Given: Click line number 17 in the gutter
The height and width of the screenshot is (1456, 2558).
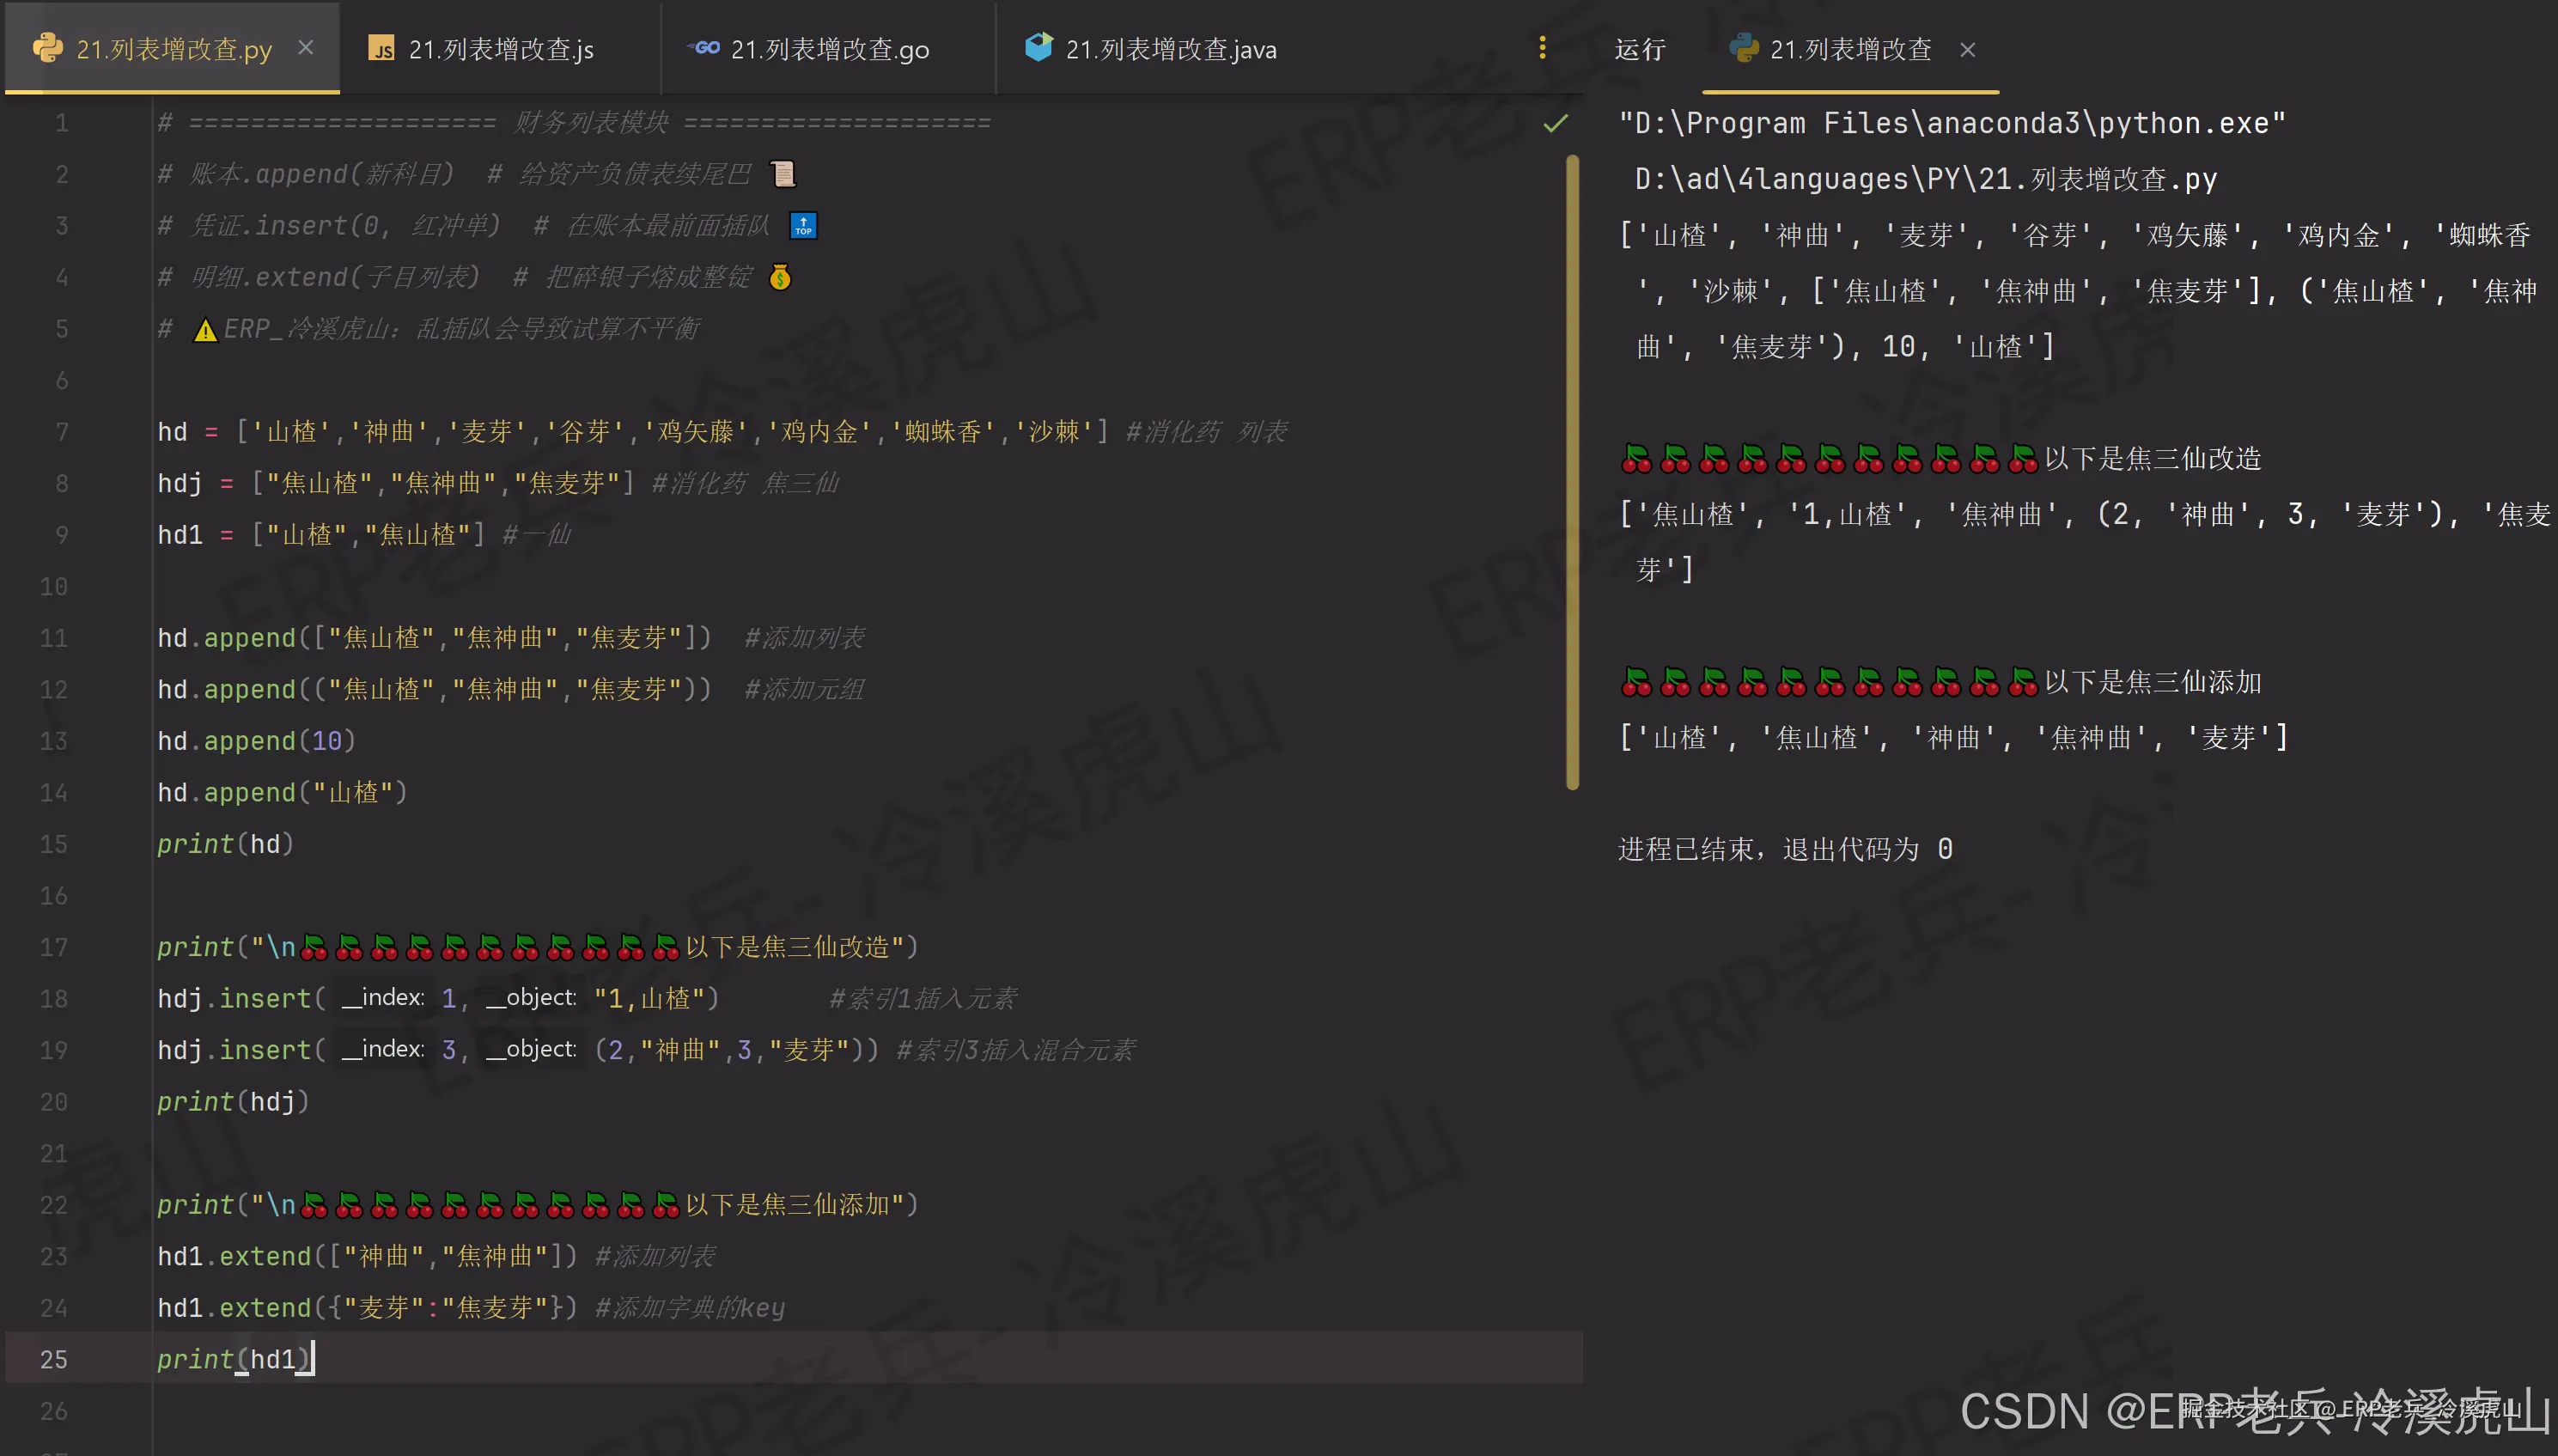Looking at the screenshot, I should (x=54, y=947).
